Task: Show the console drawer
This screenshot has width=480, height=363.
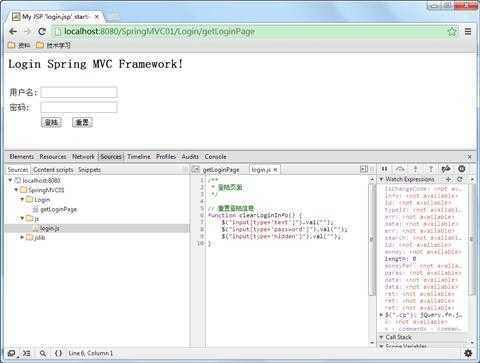Action: (27, 353)
